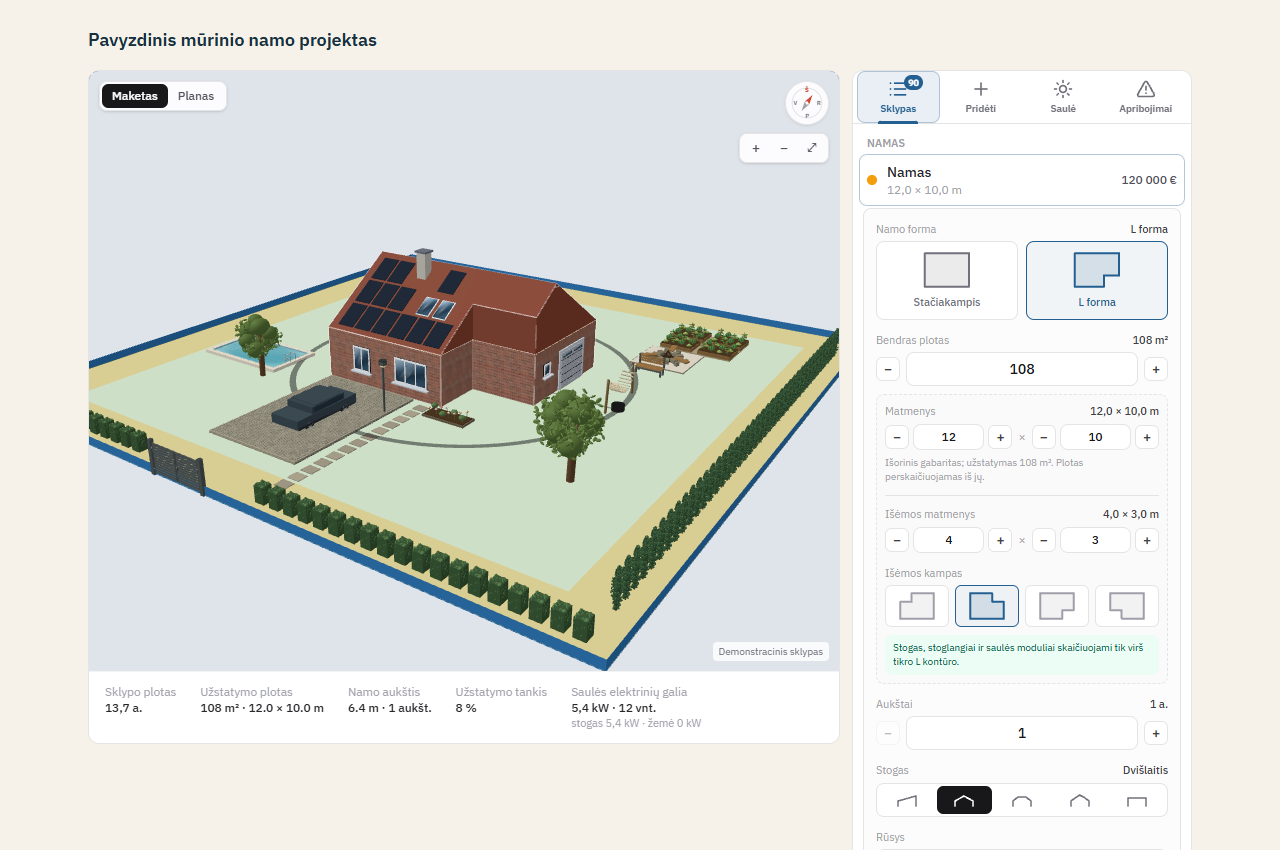
Task: Decrease Išėmos matmenys value 3
Action: tap(1044, 540)
